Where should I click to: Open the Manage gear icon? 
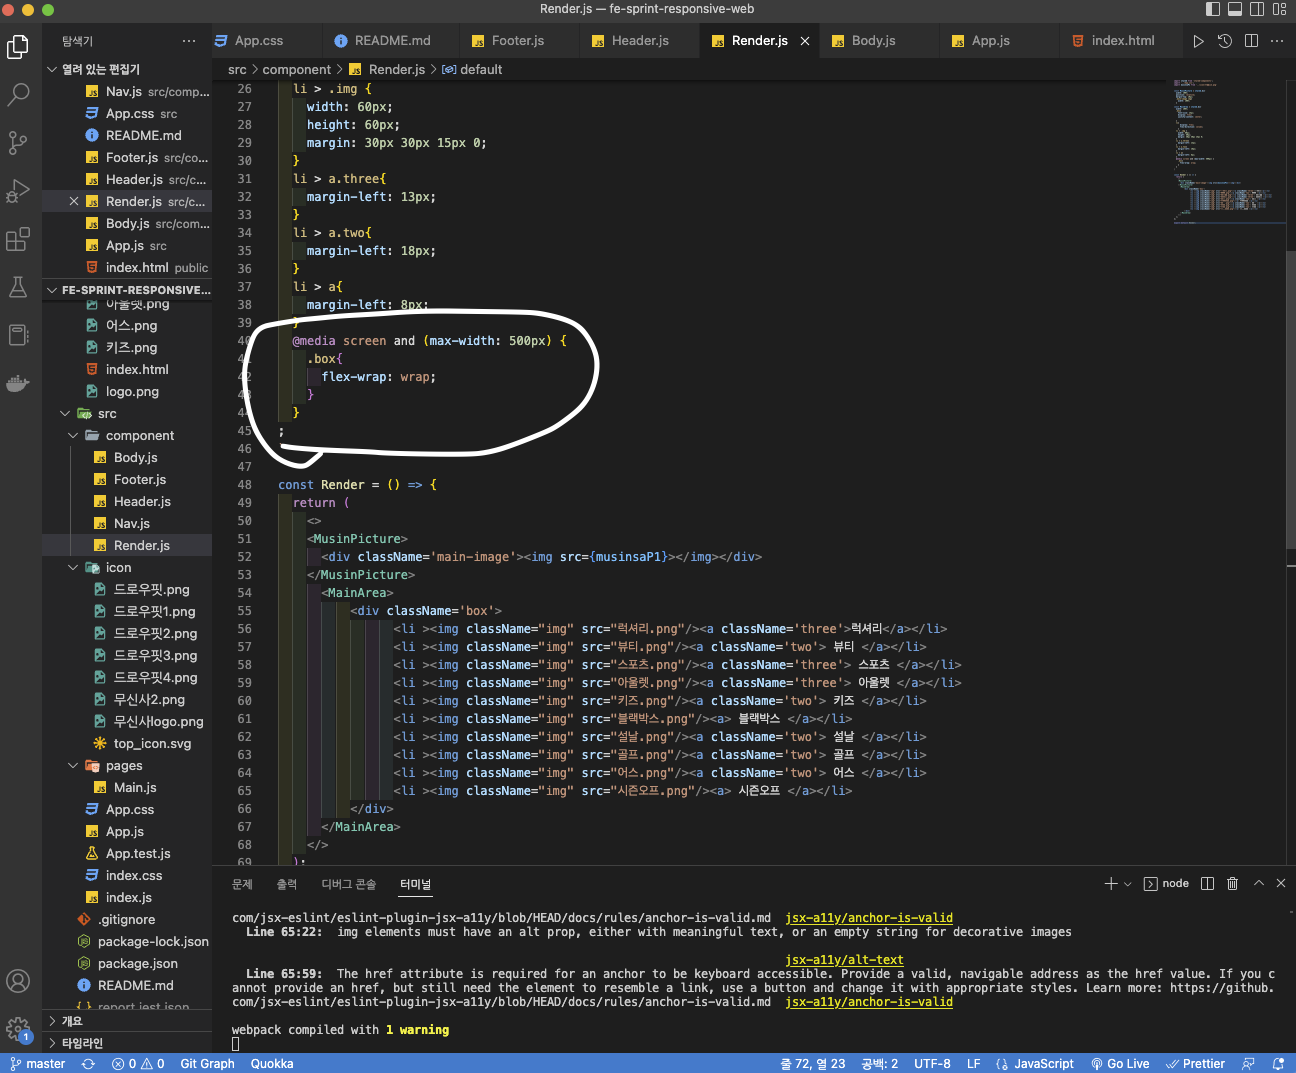tap(18, 1029)
